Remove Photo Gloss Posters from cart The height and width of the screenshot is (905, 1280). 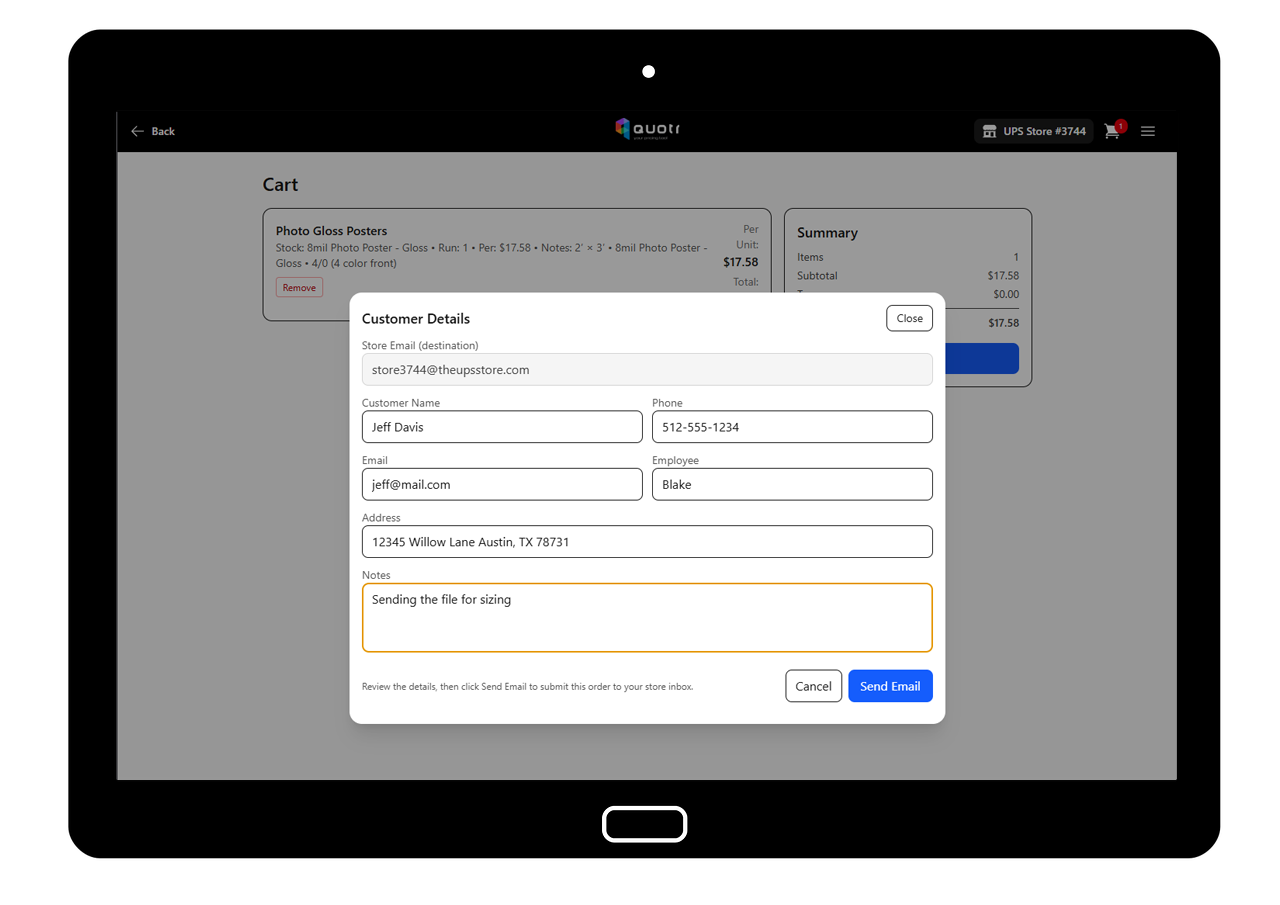(299, 288)
